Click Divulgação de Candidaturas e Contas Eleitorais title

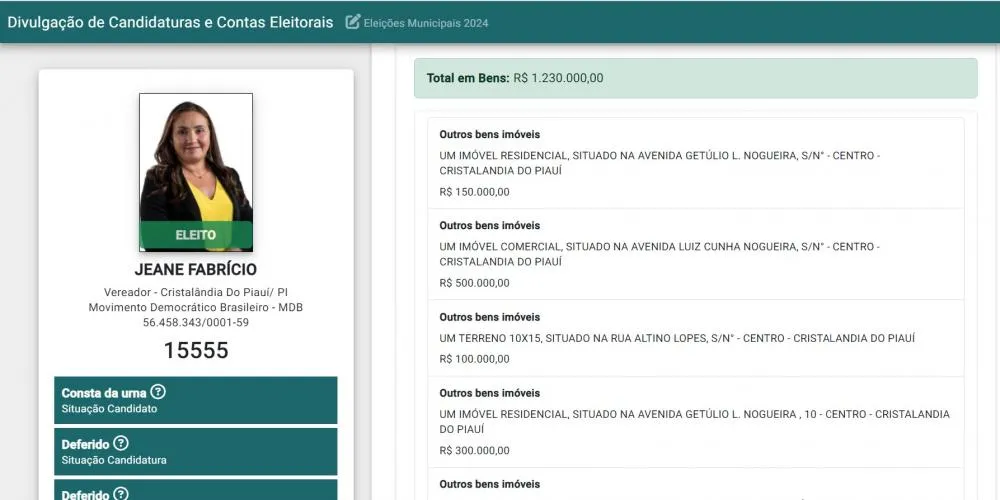[170, 22]
